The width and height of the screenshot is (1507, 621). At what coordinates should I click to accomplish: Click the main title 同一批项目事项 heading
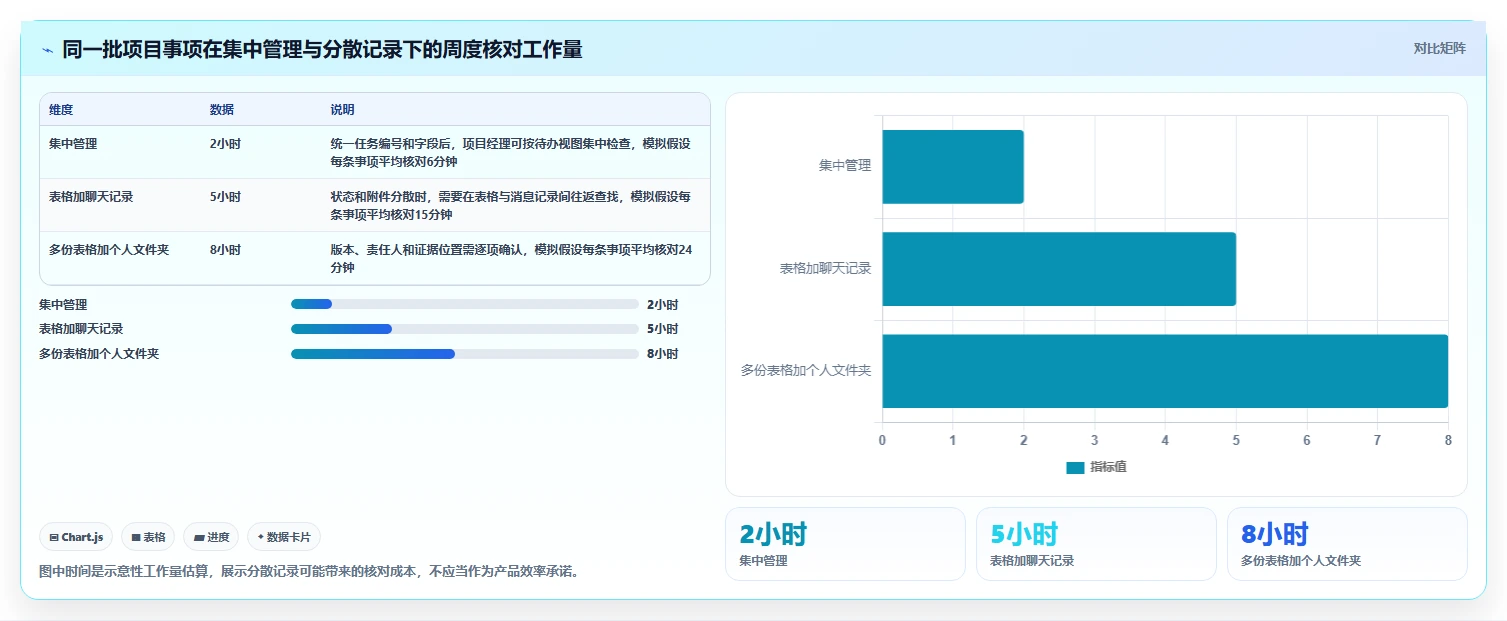[x=322, y=49]
